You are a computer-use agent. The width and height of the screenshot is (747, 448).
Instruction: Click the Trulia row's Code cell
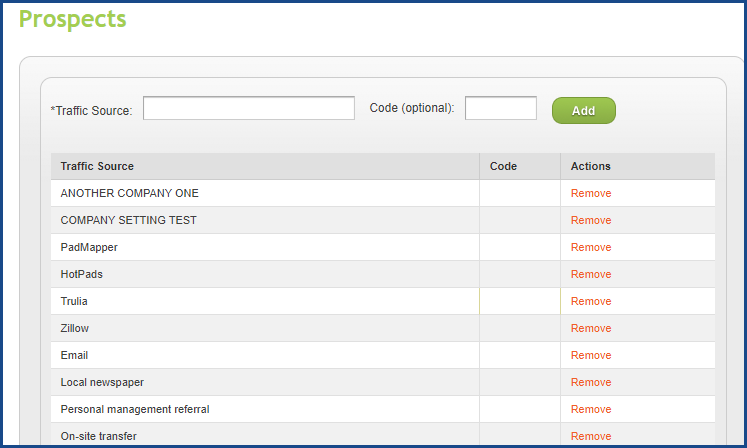click(x=520, y=301)
